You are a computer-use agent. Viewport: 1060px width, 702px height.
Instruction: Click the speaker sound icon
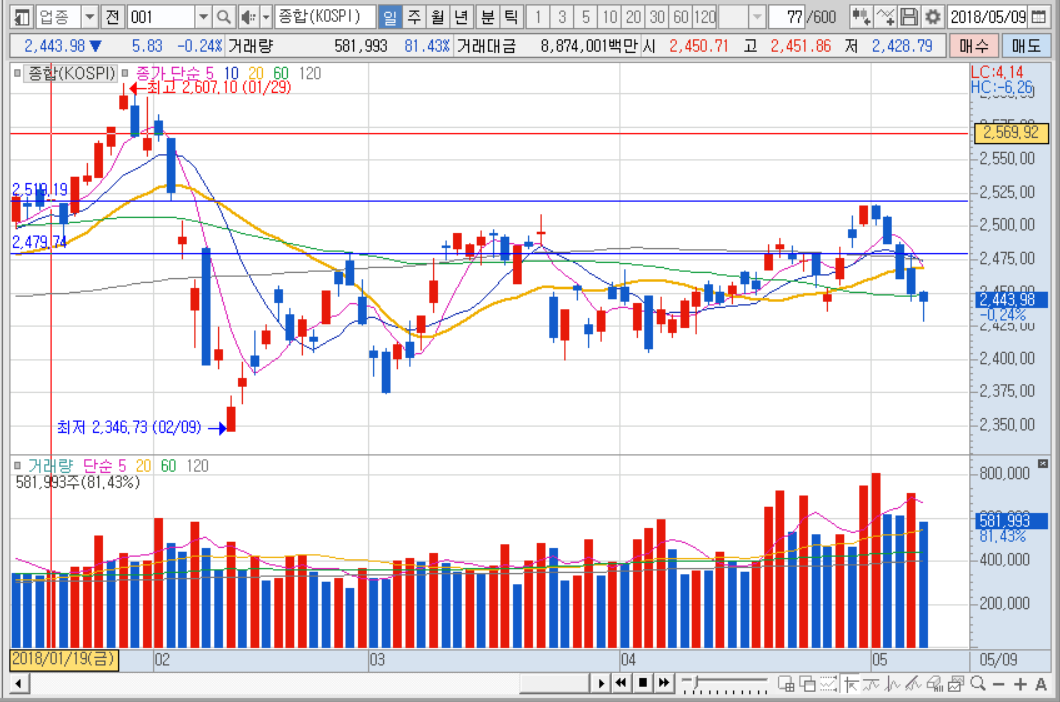(248, 16)
